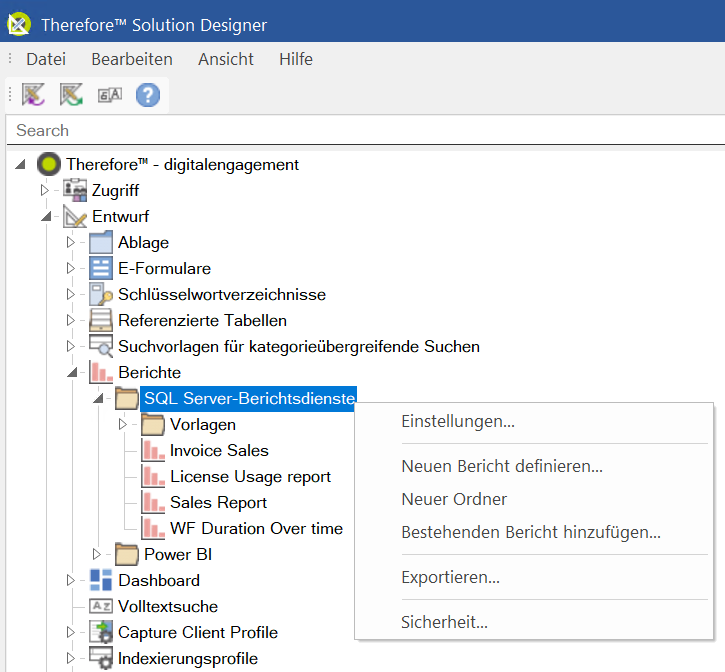
Task: Open the Ansicht menu
Action: (226, 59)
